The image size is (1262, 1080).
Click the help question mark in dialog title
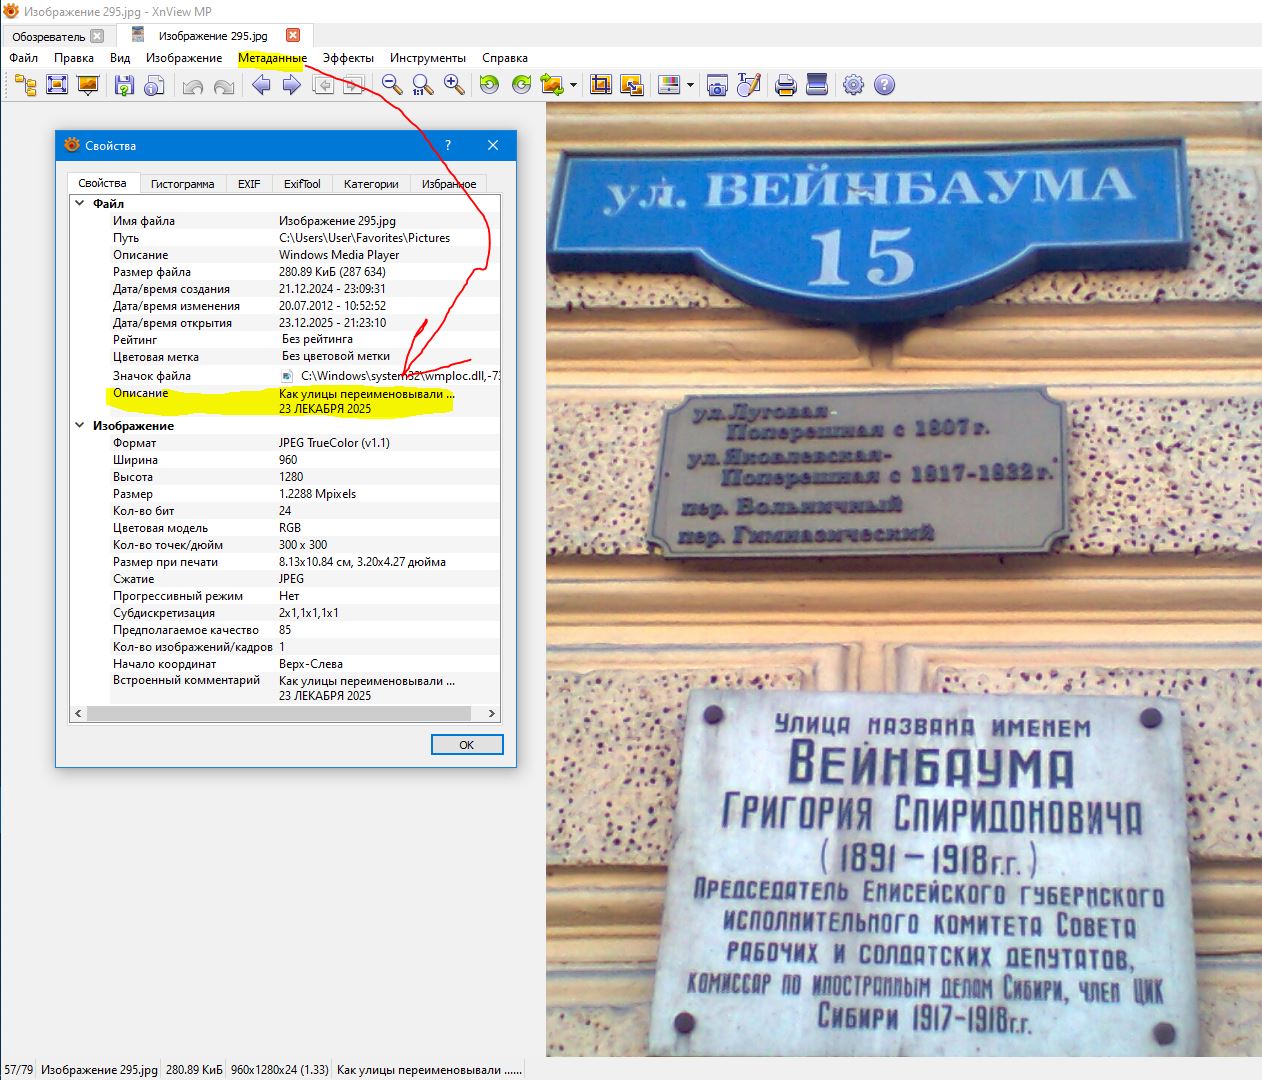447,145
